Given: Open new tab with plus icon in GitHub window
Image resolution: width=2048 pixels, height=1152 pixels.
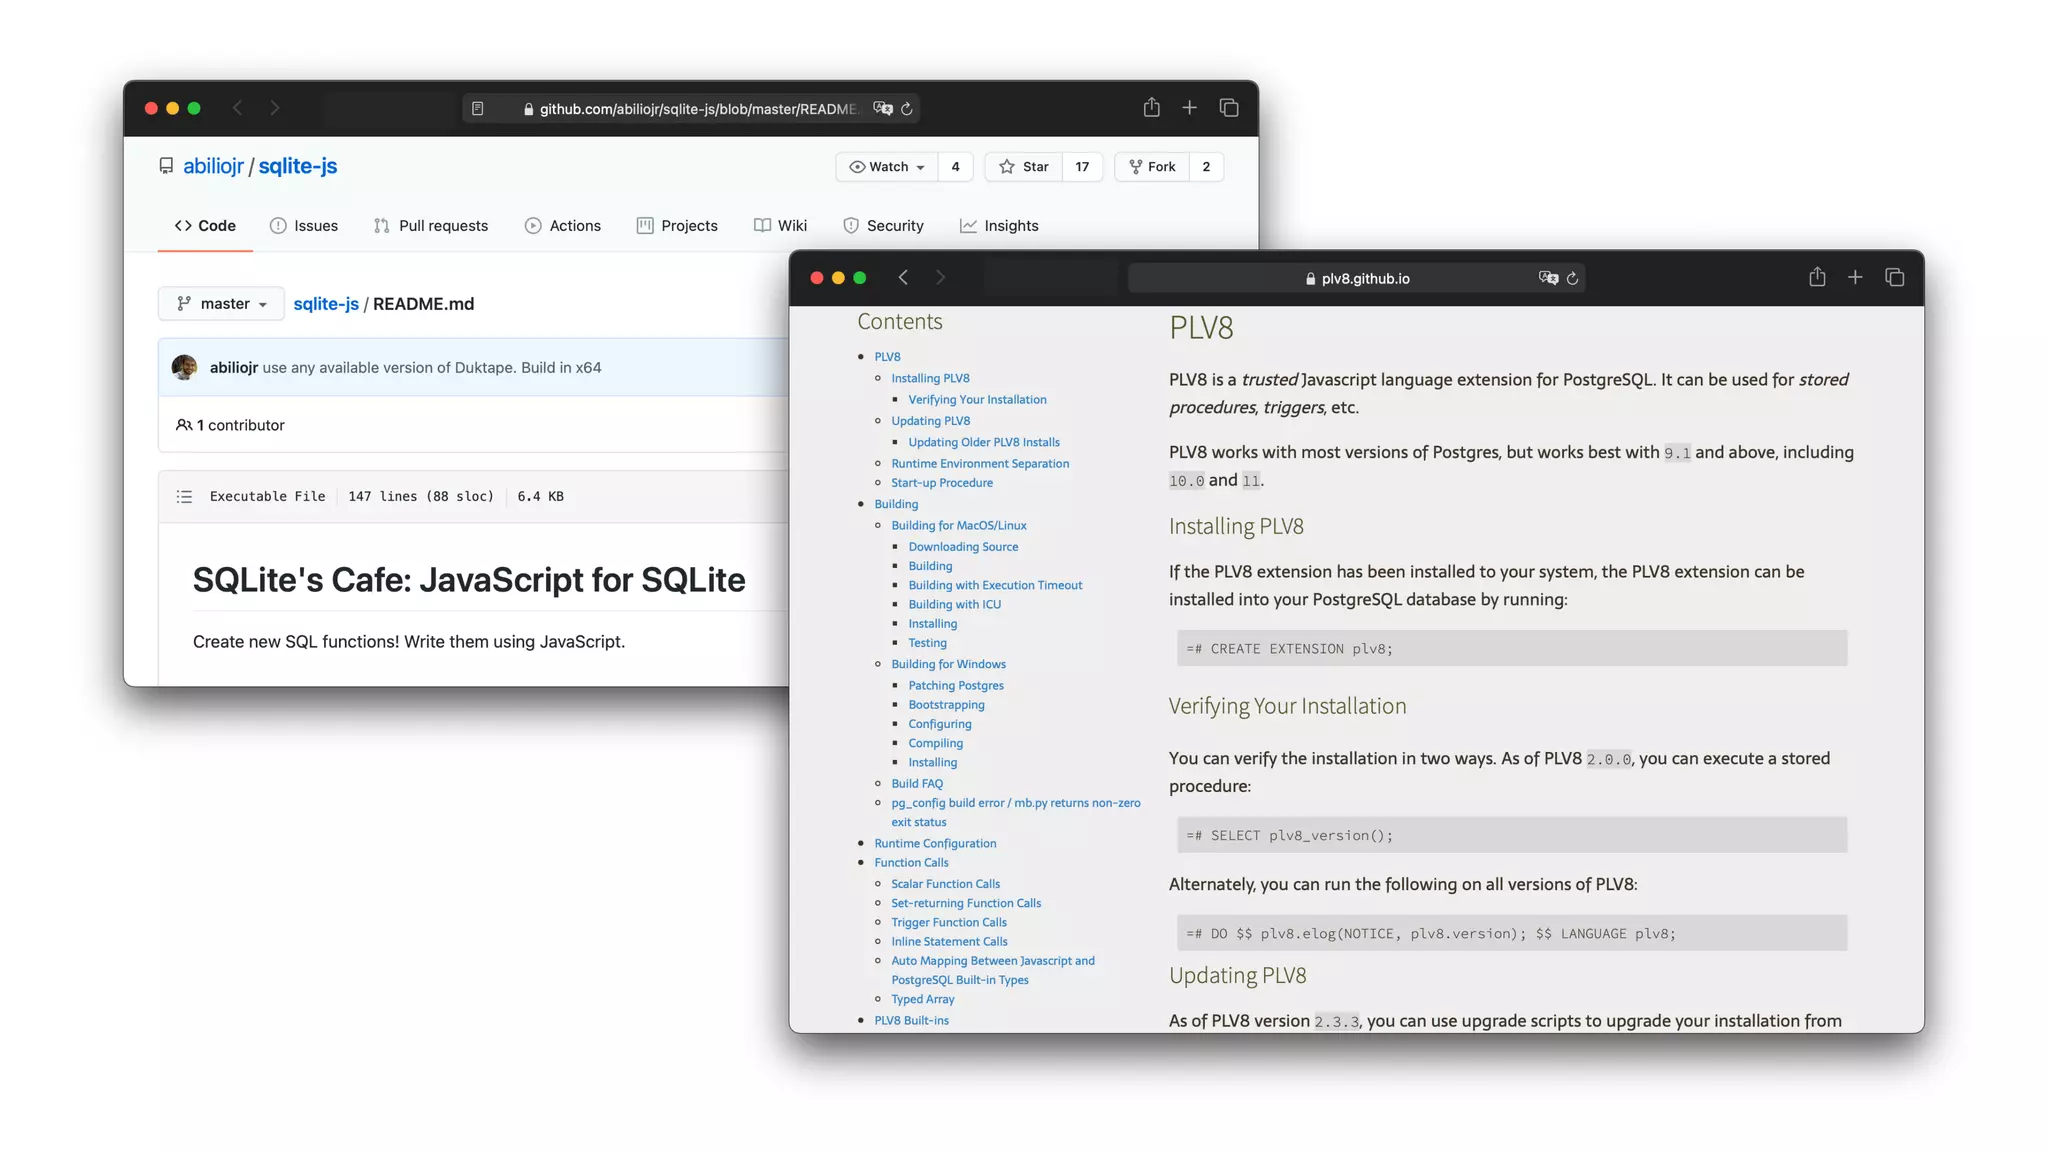Looking at the screenshot, I should (x=1189, y=107).
